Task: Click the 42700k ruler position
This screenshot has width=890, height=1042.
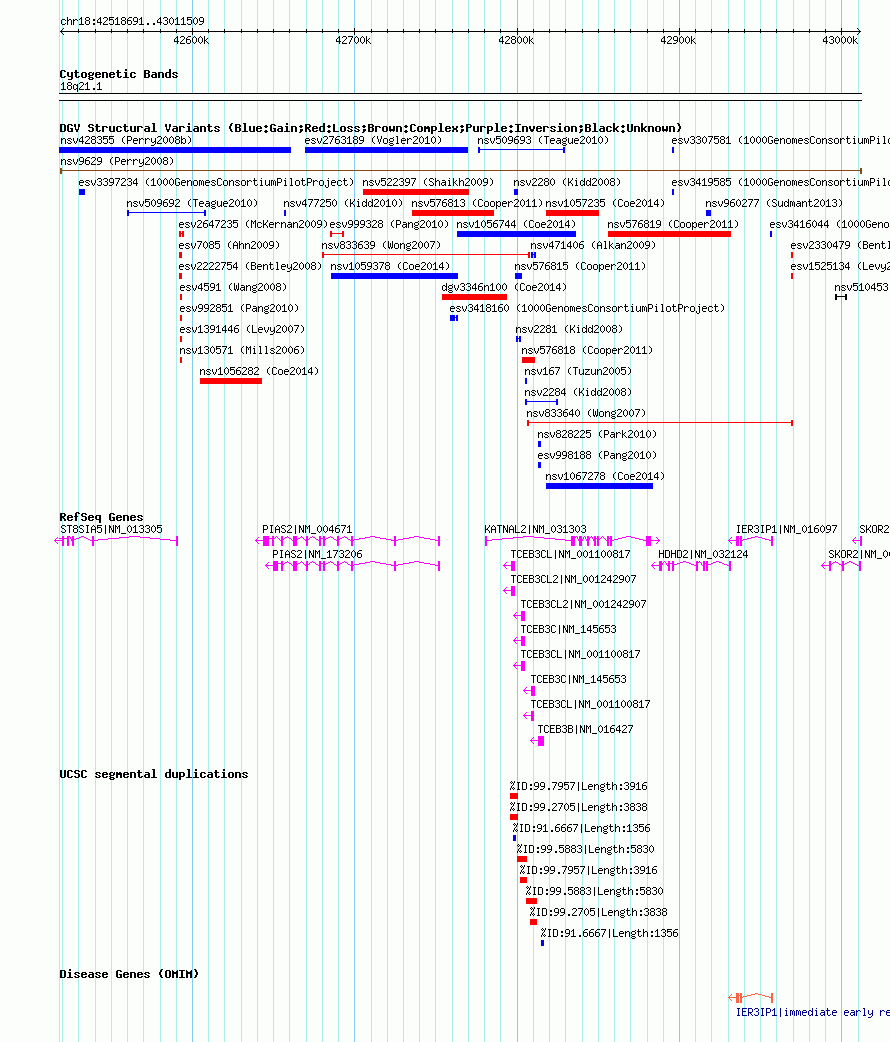Action: click(353, 41)
